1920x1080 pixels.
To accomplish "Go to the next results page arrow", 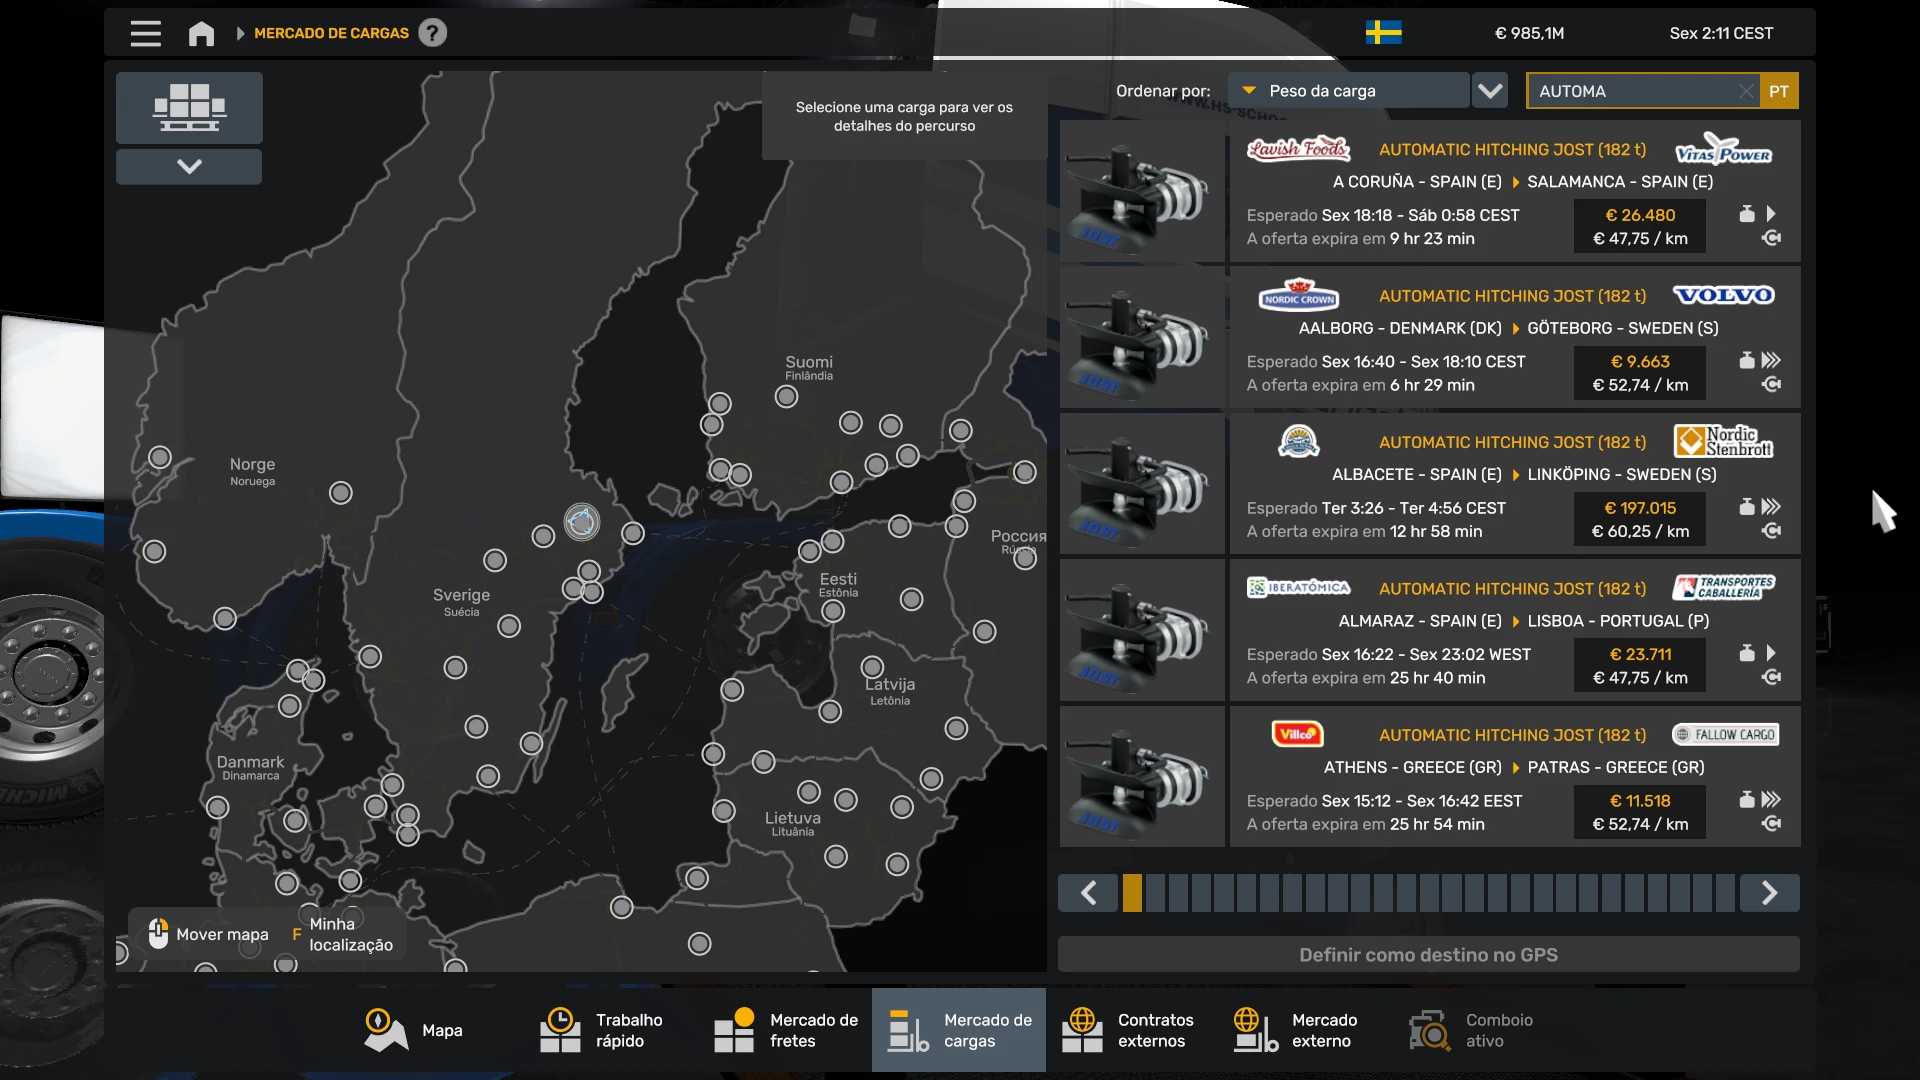I will [x=1768, y=893].
